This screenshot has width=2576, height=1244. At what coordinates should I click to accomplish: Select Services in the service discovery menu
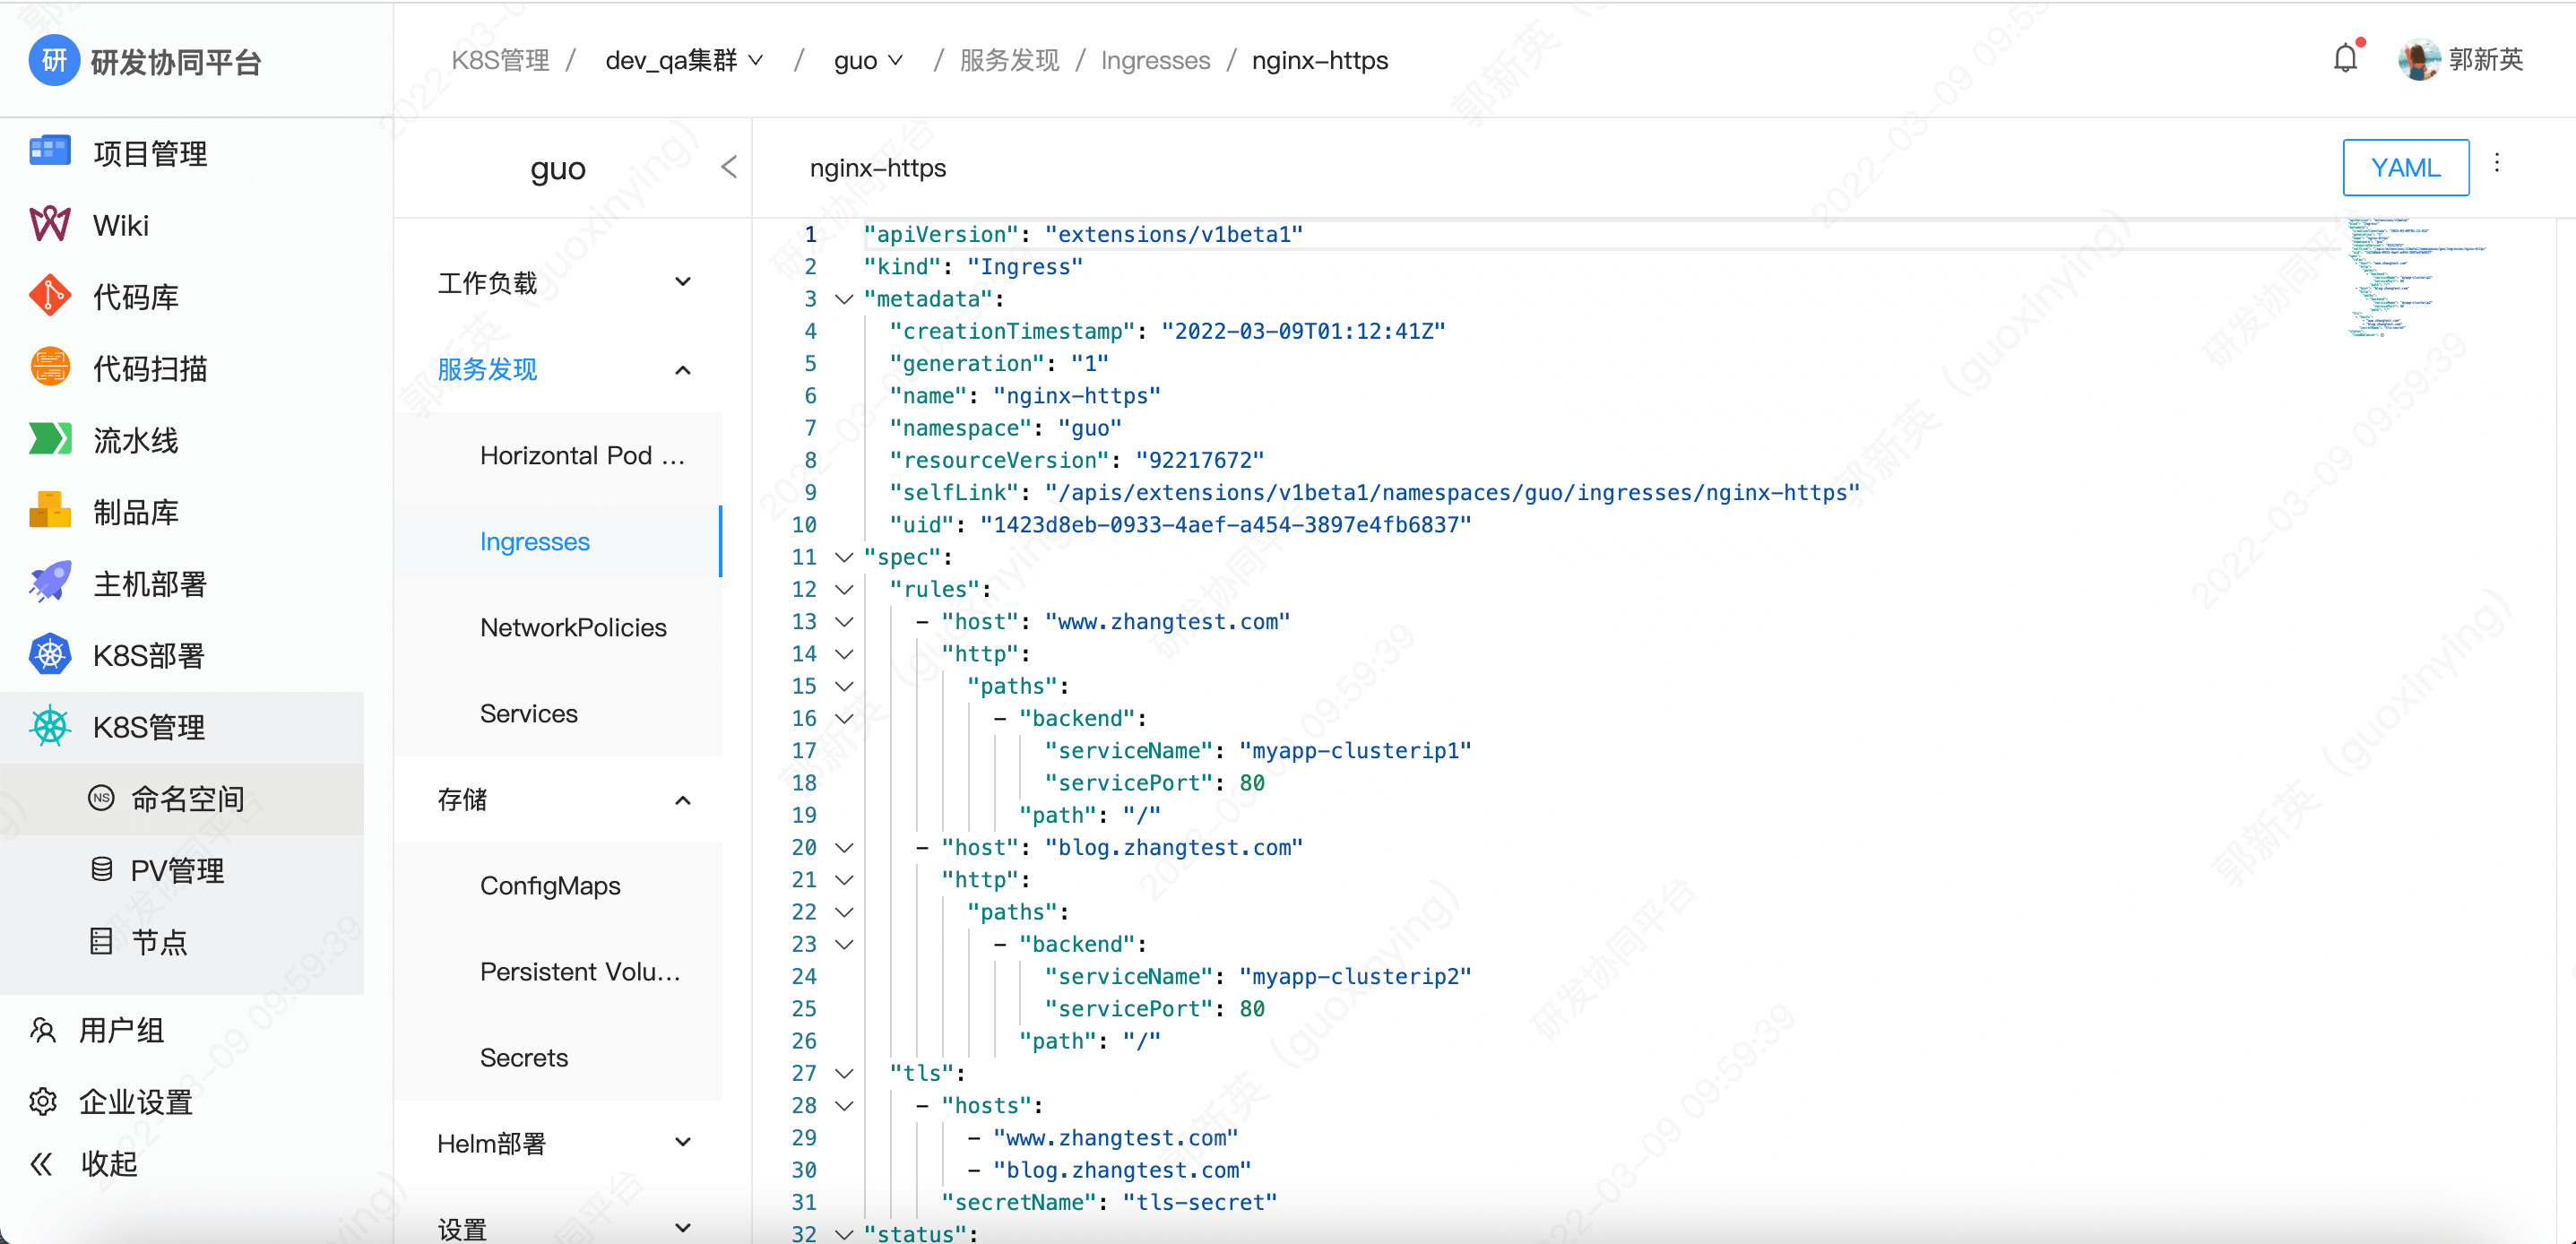tap(528, 713)
